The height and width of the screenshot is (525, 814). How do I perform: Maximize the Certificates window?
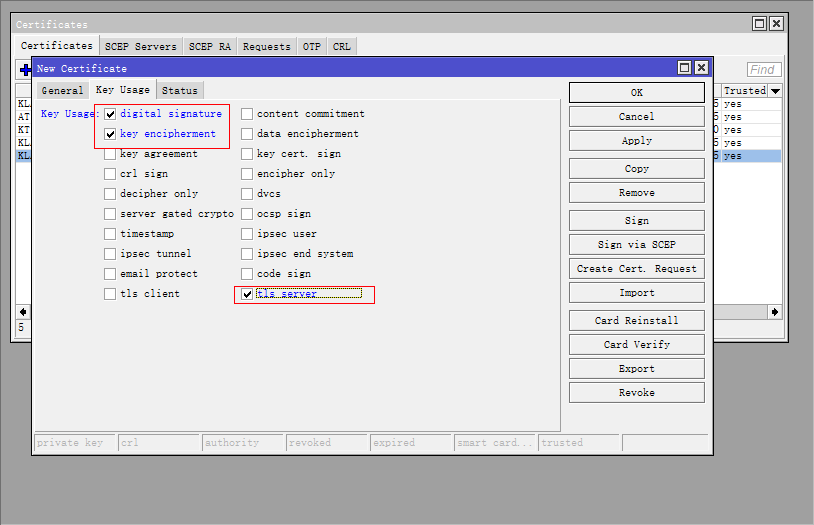pos(760,24)
